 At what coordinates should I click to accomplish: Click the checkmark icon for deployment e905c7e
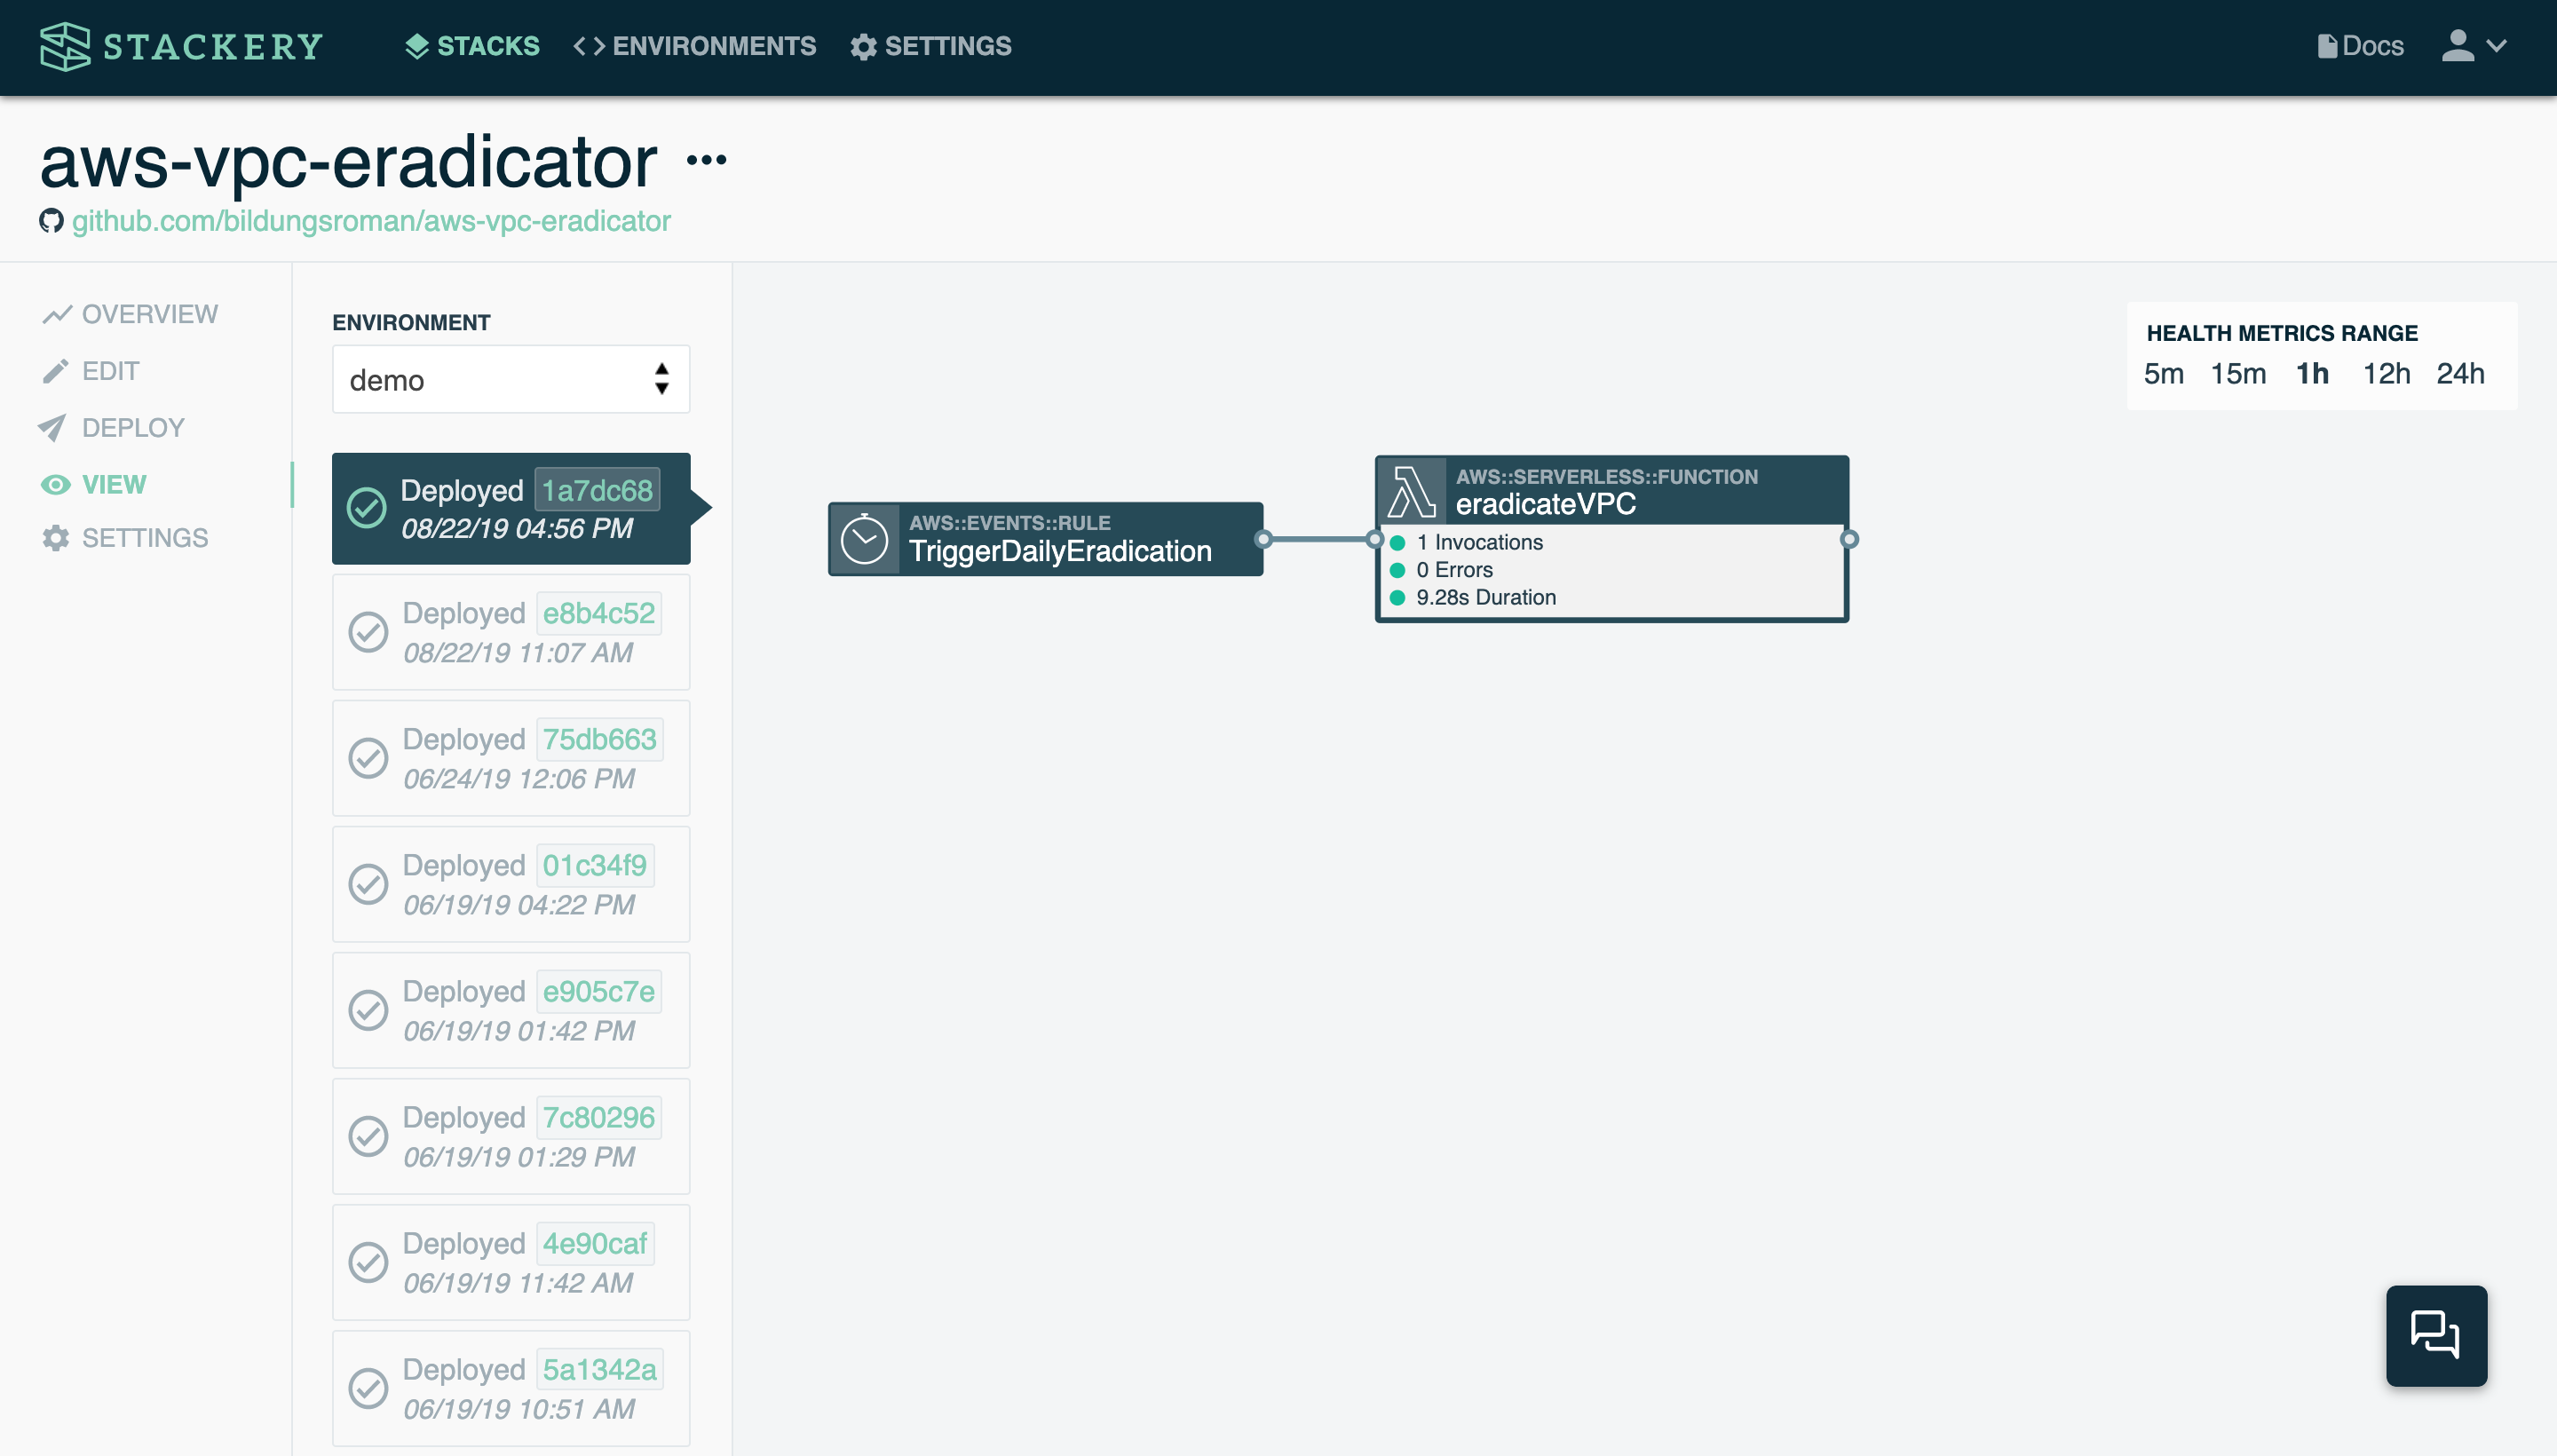pyautogui.click(x=368, y=1010)
